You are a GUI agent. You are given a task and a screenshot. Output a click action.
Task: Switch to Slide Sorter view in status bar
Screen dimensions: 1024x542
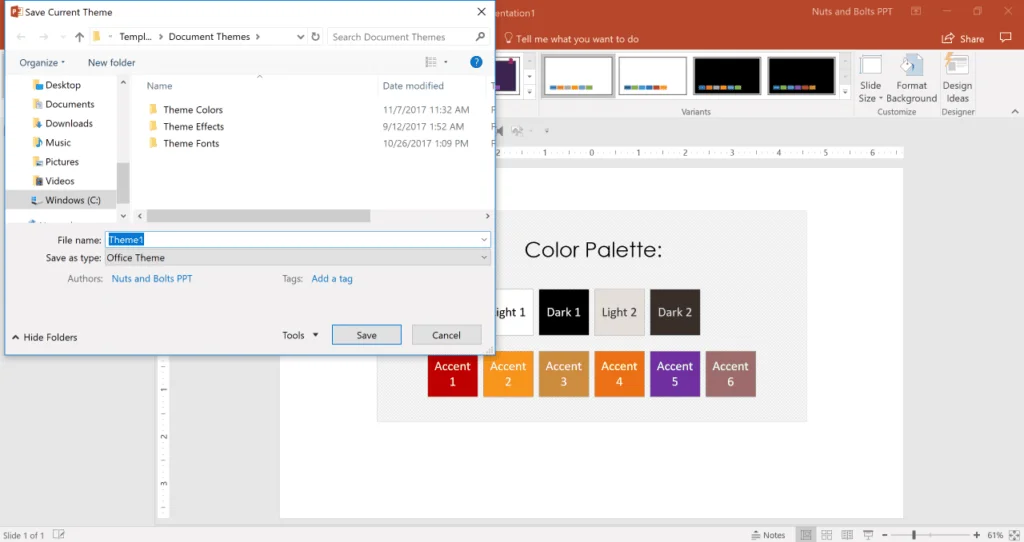click(x=826, y=535)
